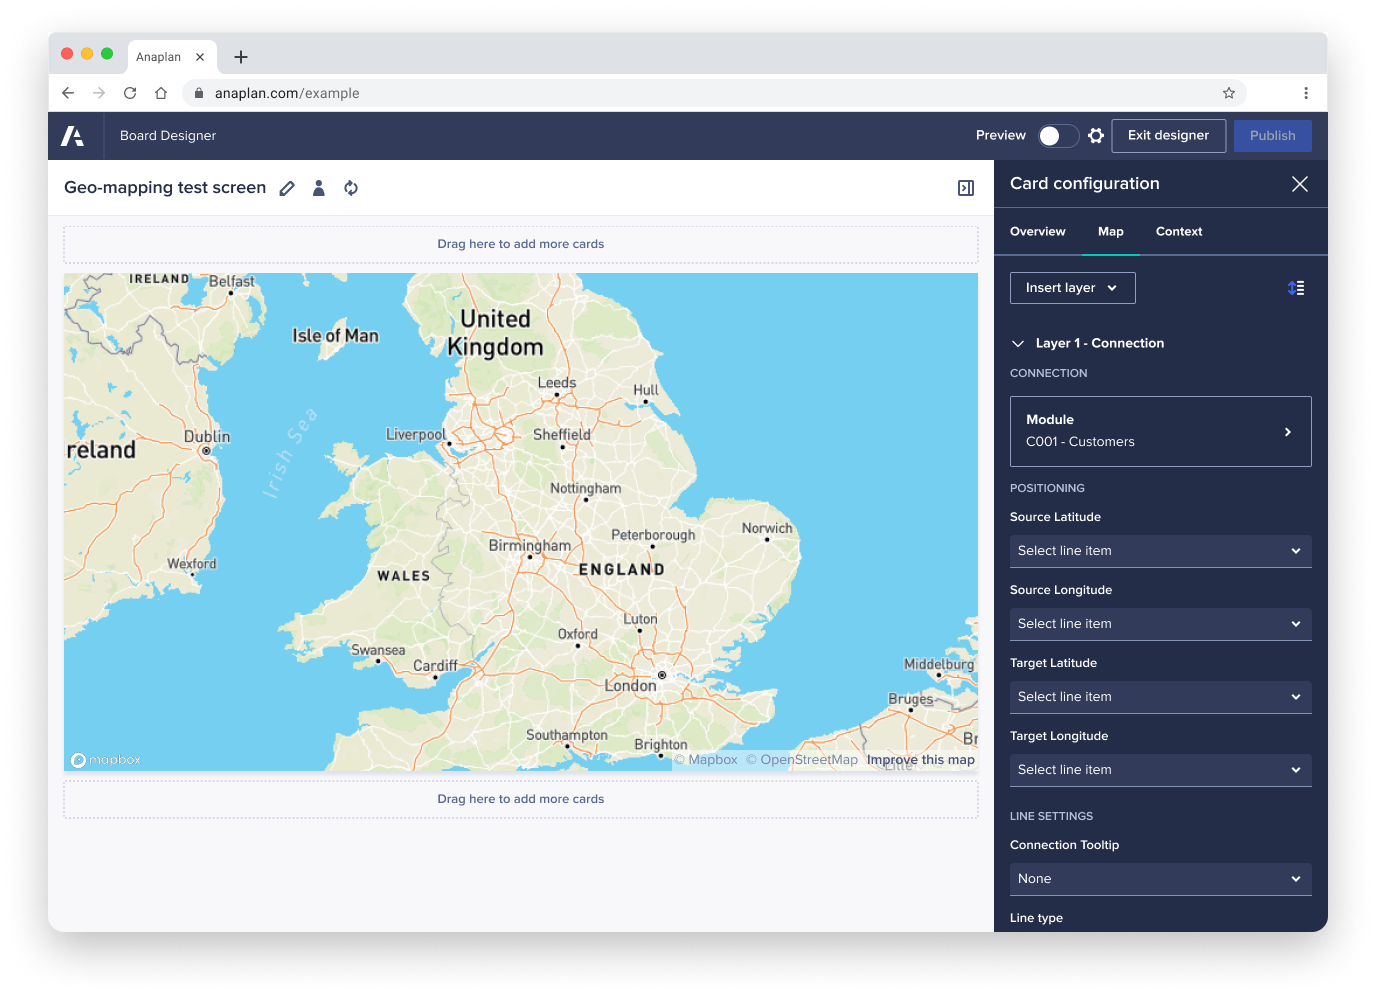1376x996 pixels.
Task: Close the Anaplan browser tab
Action: pos(200,57)
